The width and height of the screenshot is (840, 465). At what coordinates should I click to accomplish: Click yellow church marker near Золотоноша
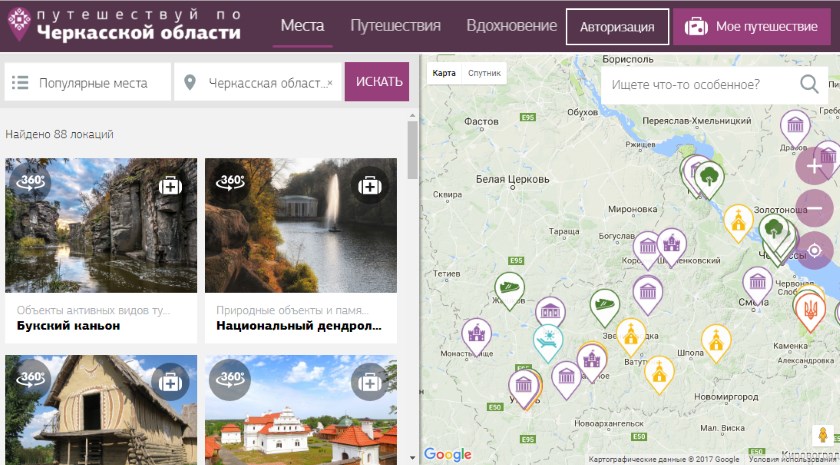pos(738,221)
